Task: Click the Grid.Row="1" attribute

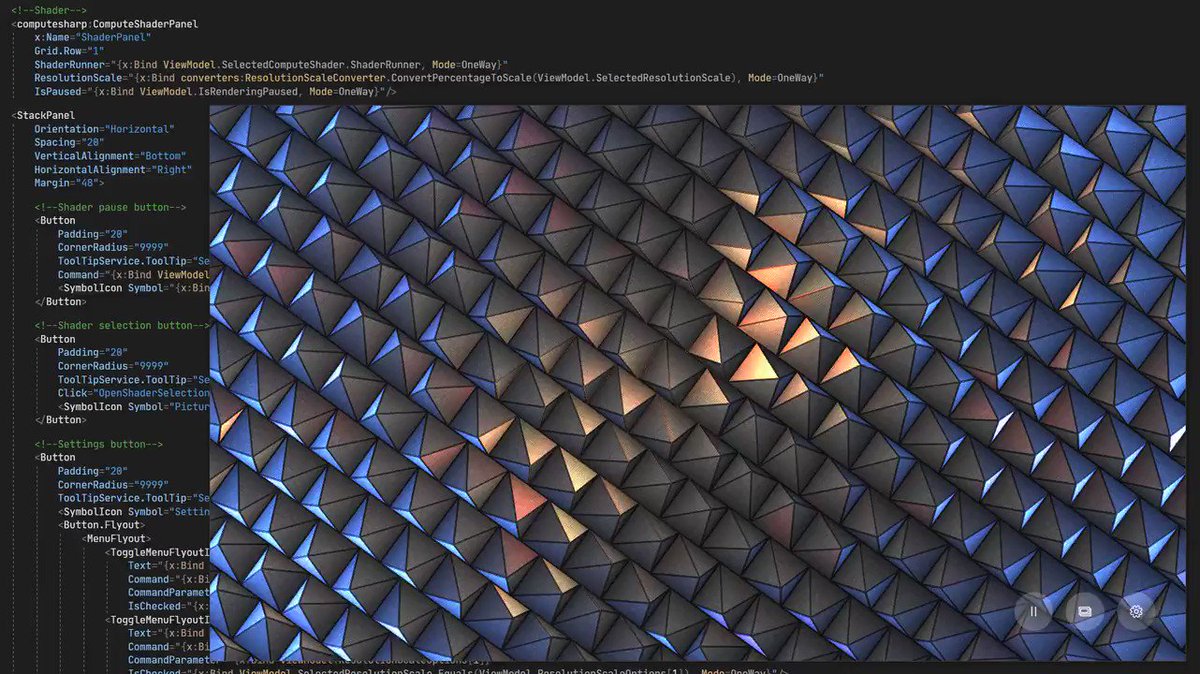Action: pyautogui.click(x=69, y=51)
